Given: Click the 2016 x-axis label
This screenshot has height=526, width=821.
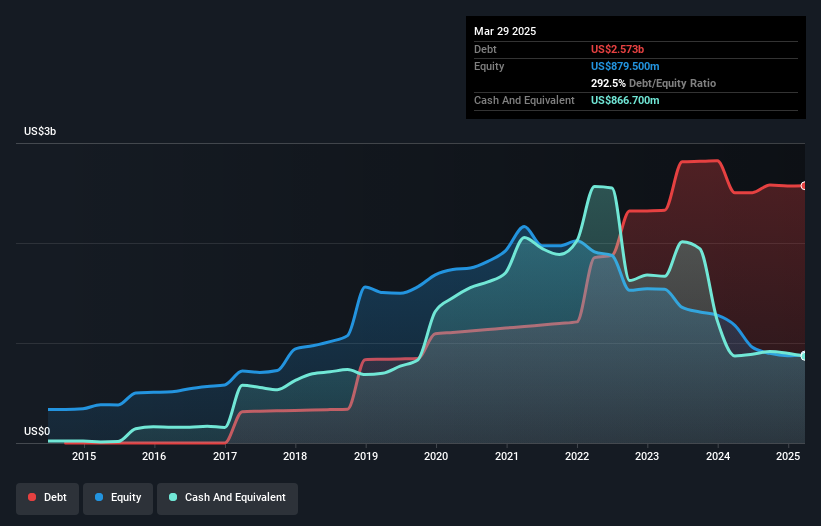Looking at the screenshot, I should (x=154, y=456).
